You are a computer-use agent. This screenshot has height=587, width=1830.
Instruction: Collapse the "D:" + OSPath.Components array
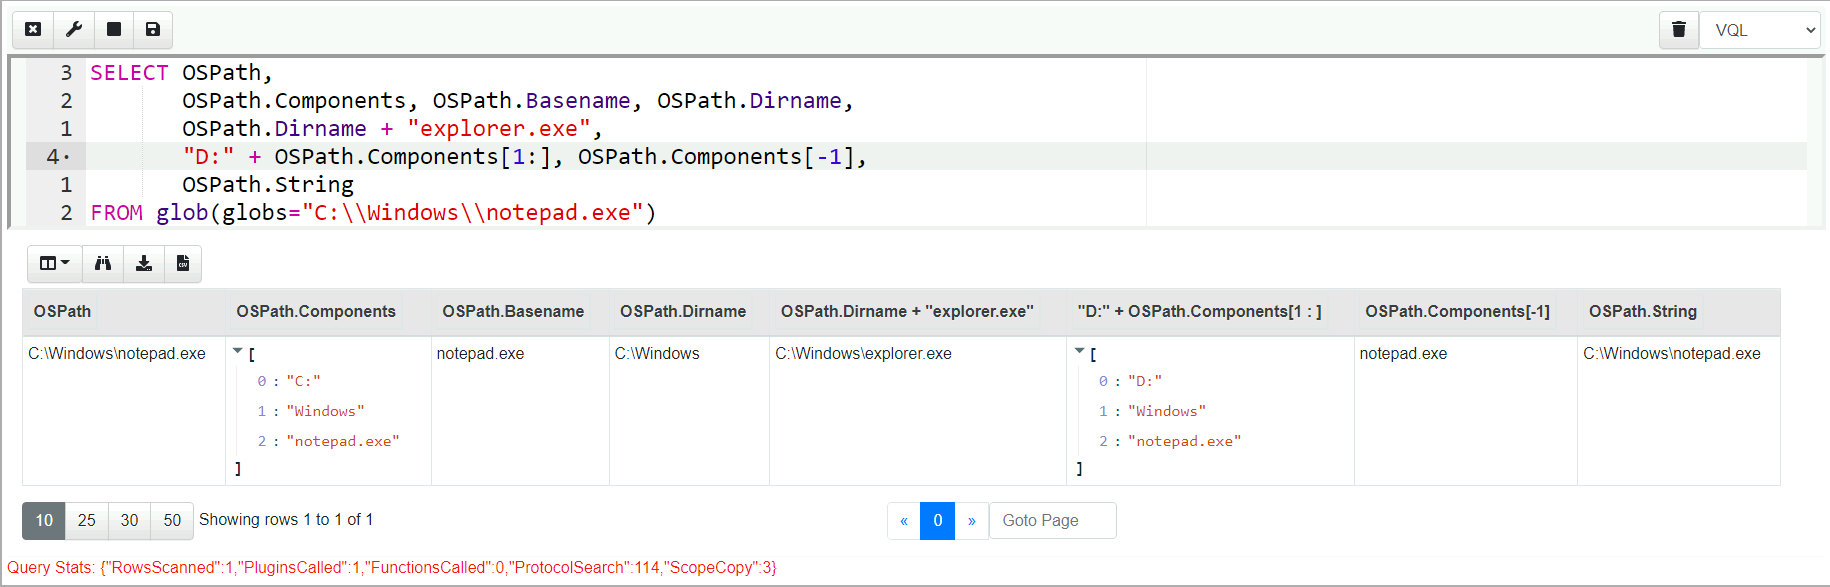[x=1080, y=352]
